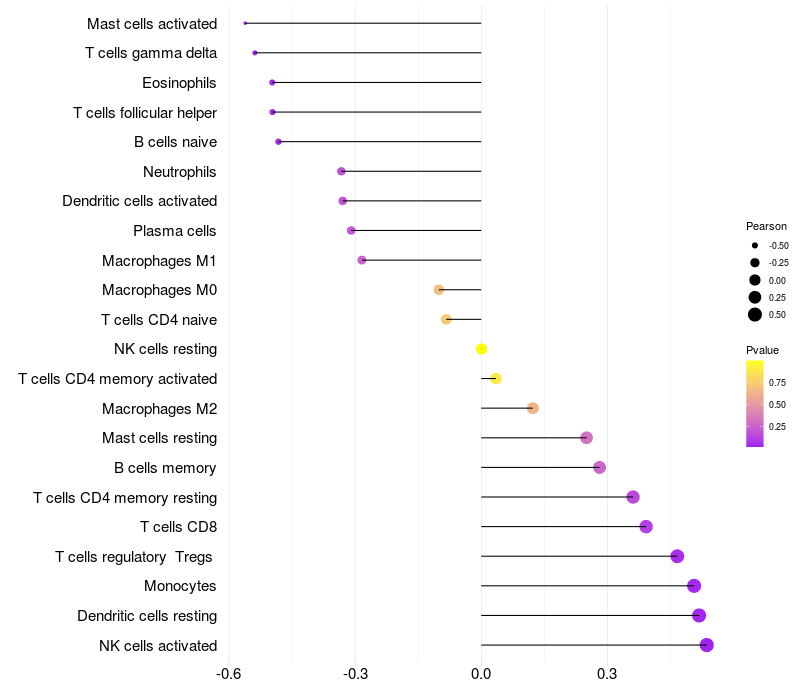800x700 pixels.
Task: Click the Eosinophils axis label
Action: coord(179,82)
